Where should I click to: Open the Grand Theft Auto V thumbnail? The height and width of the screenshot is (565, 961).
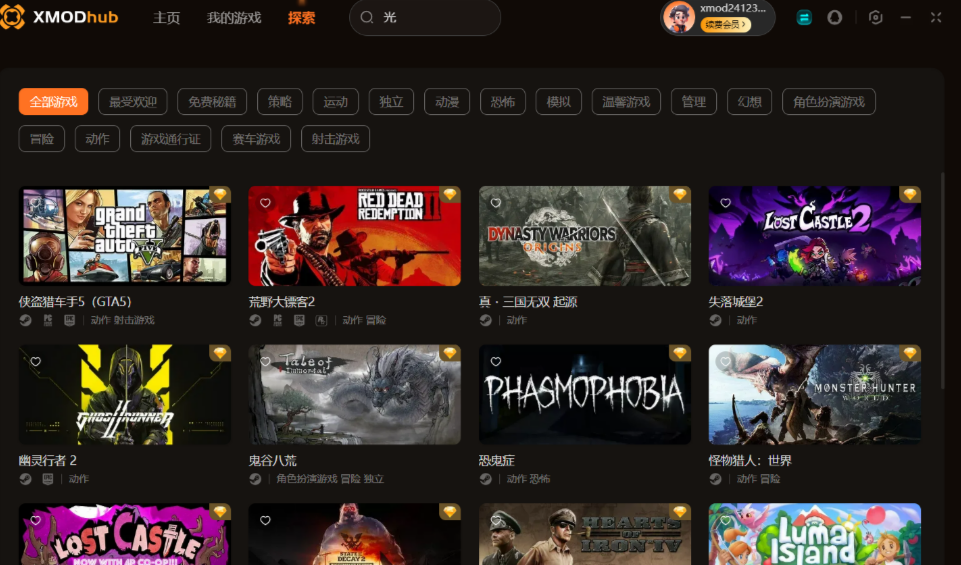(124, 236)
